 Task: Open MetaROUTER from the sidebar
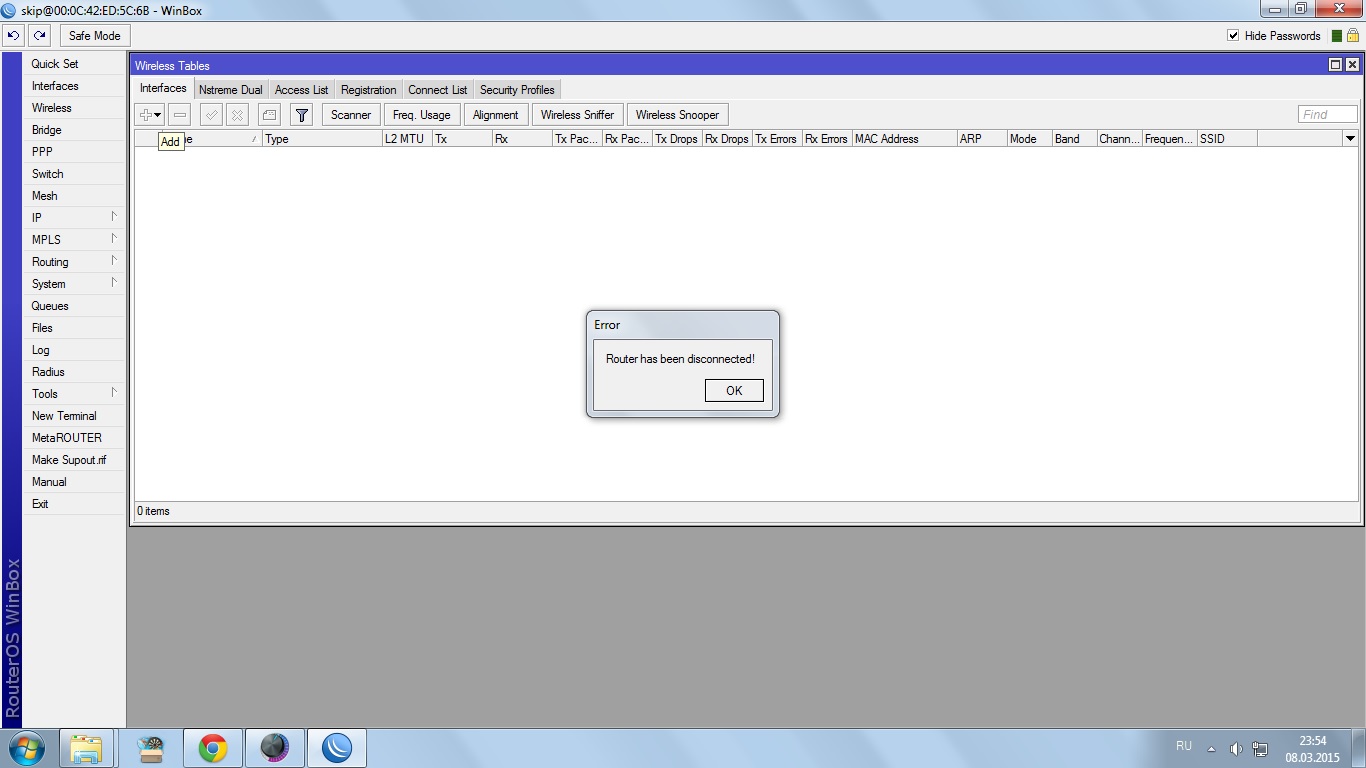coord(74,438)
